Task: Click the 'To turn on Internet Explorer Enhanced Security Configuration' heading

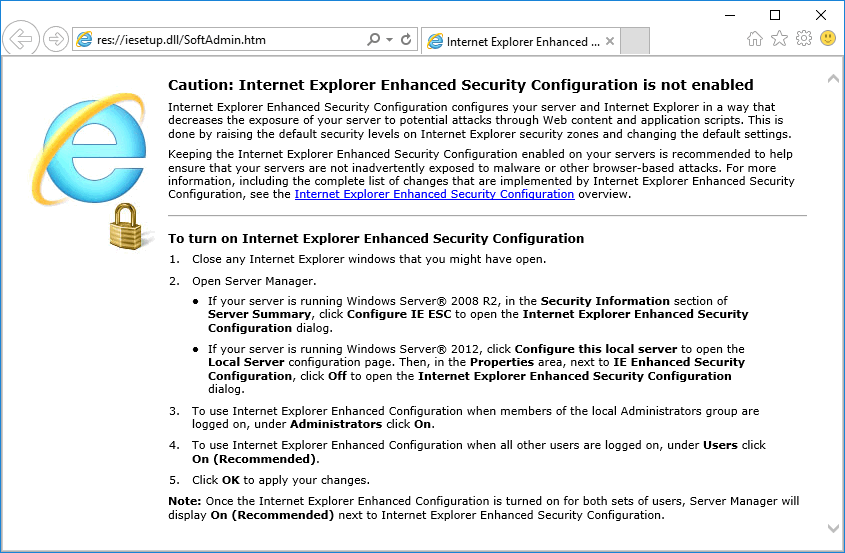Action: pos(376,238)
